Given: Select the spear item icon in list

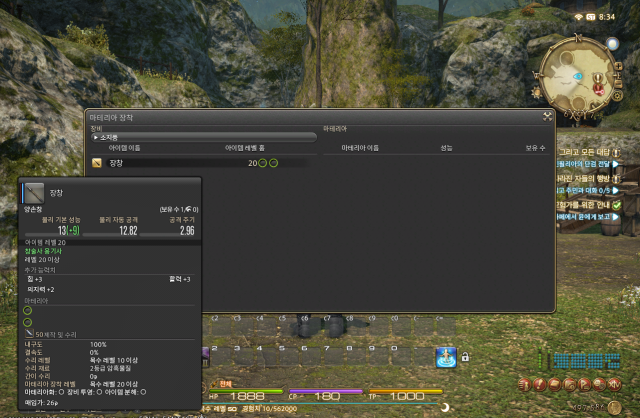Looking at the screenshot, I should (x=97, y=162).
